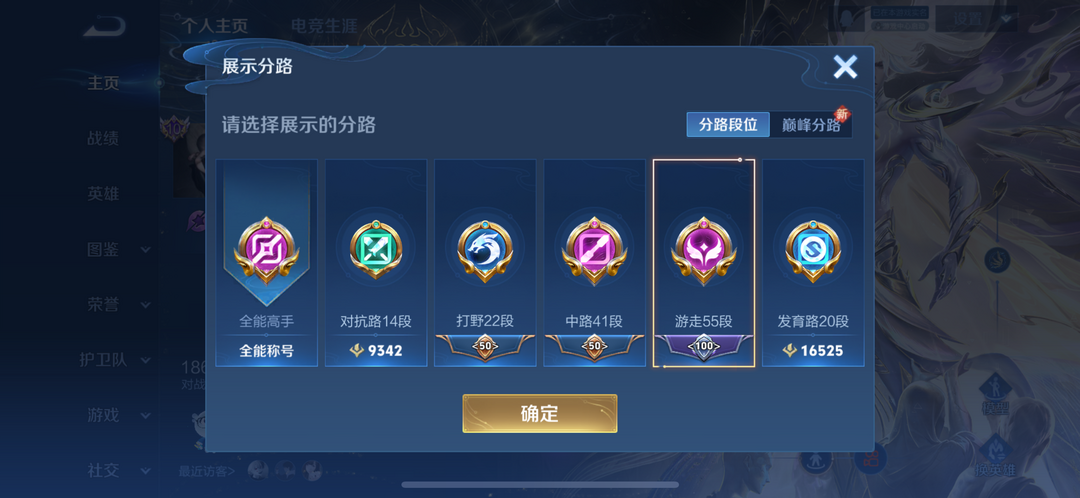
Task: Open the 电竞生涯 tab
Action: (x=324, y=26)
